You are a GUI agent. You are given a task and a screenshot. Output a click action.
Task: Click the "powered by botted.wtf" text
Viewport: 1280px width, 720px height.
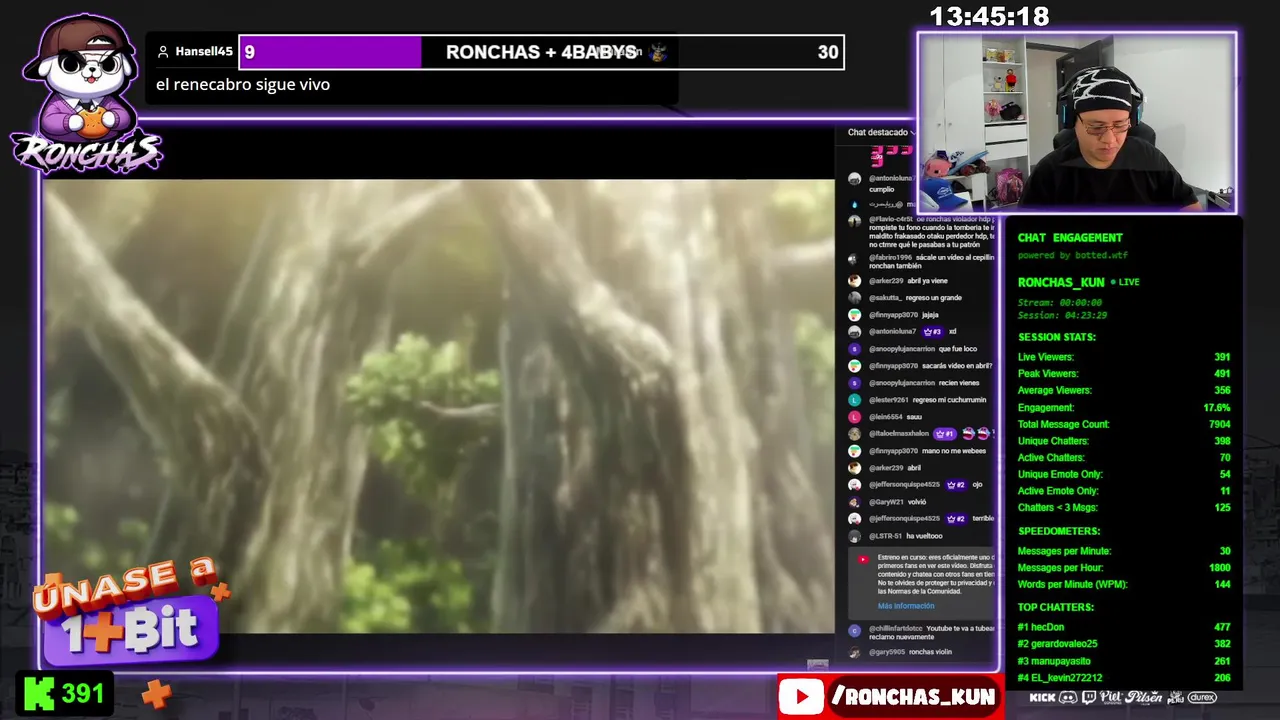pos(1071,256)
